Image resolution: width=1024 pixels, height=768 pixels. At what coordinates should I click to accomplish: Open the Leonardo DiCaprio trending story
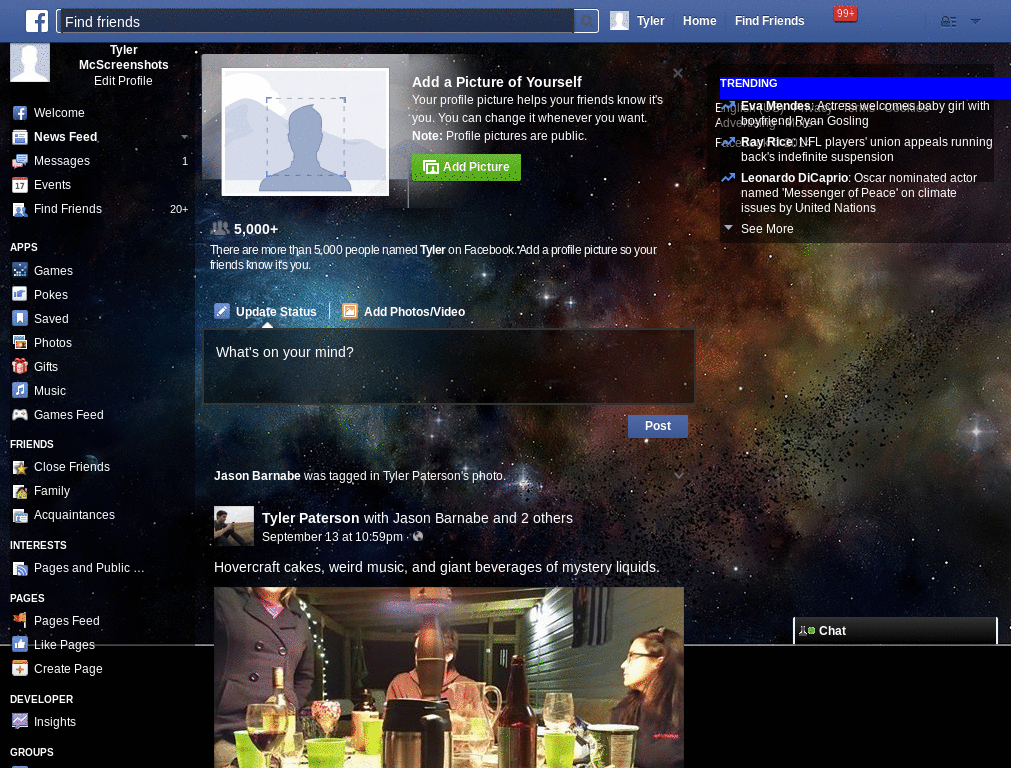coord(858,193)
